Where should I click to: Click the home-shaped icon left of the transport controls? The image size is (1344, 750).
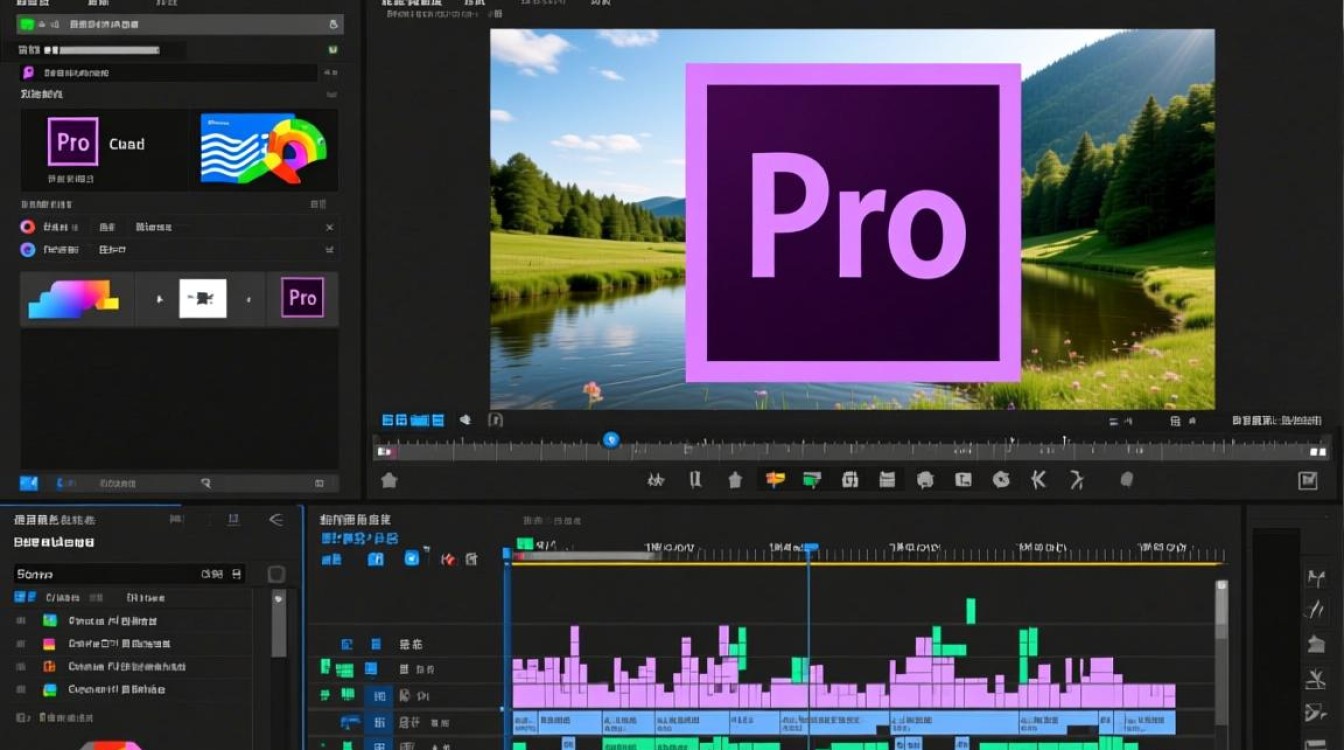(x=389, y=480)
